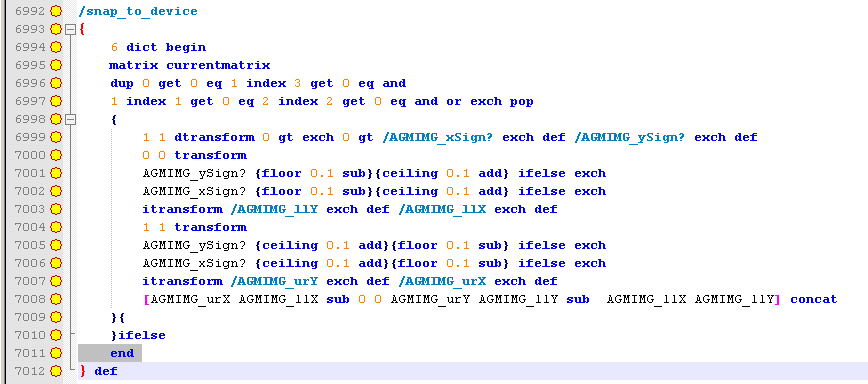Click the bookmark marker on line 7003
The width and height of the screenshot is (868, 384).
pos(56,209)
